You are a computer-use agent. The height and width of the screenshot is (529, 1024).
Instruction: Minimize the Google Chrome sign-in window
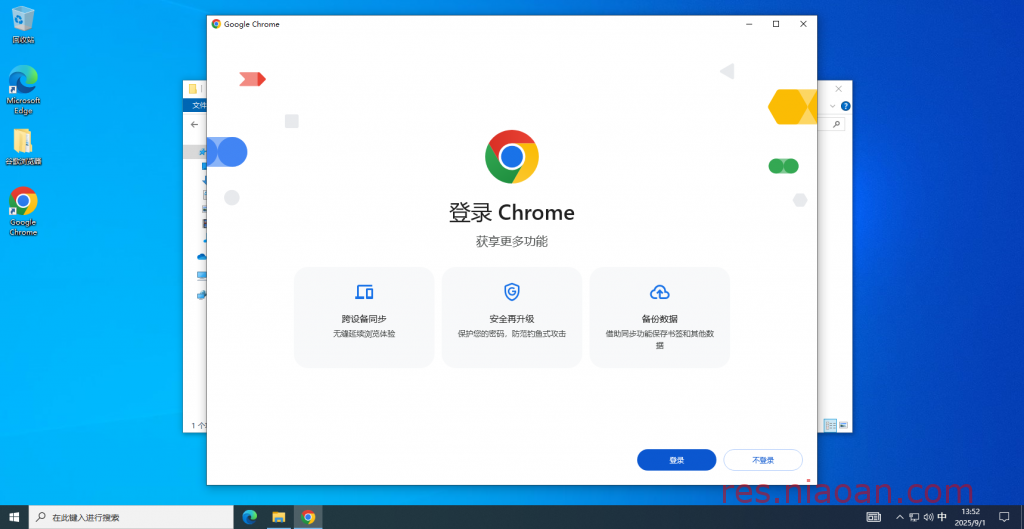coord(748,24)
